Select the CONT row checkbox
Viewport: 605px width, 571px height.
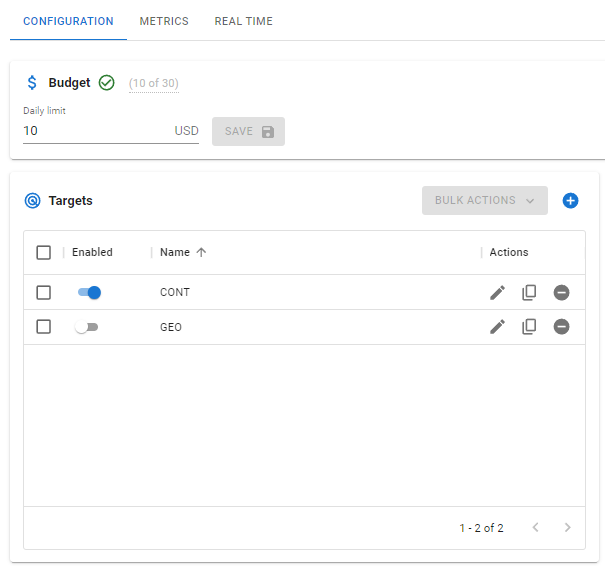pyautogui.click(x=43, y=292)
